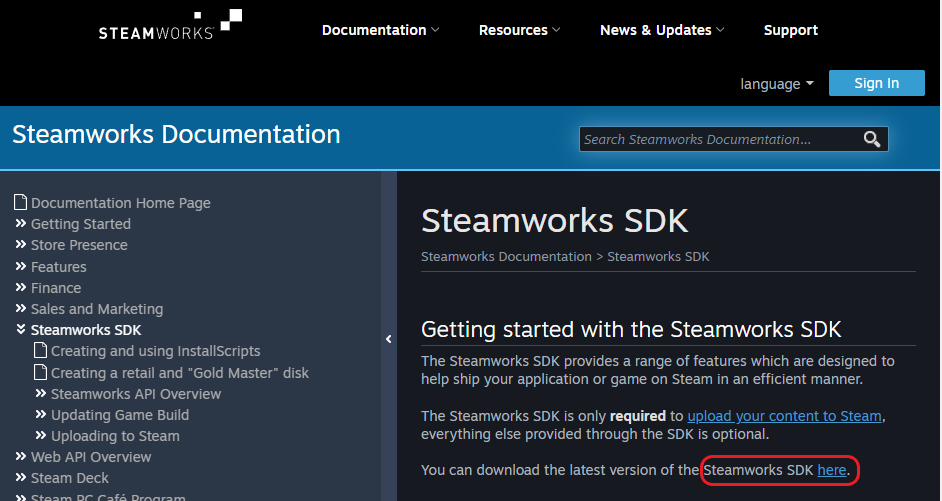Click the Getting started with the Steamworks SDK heading

pos(631,329)
